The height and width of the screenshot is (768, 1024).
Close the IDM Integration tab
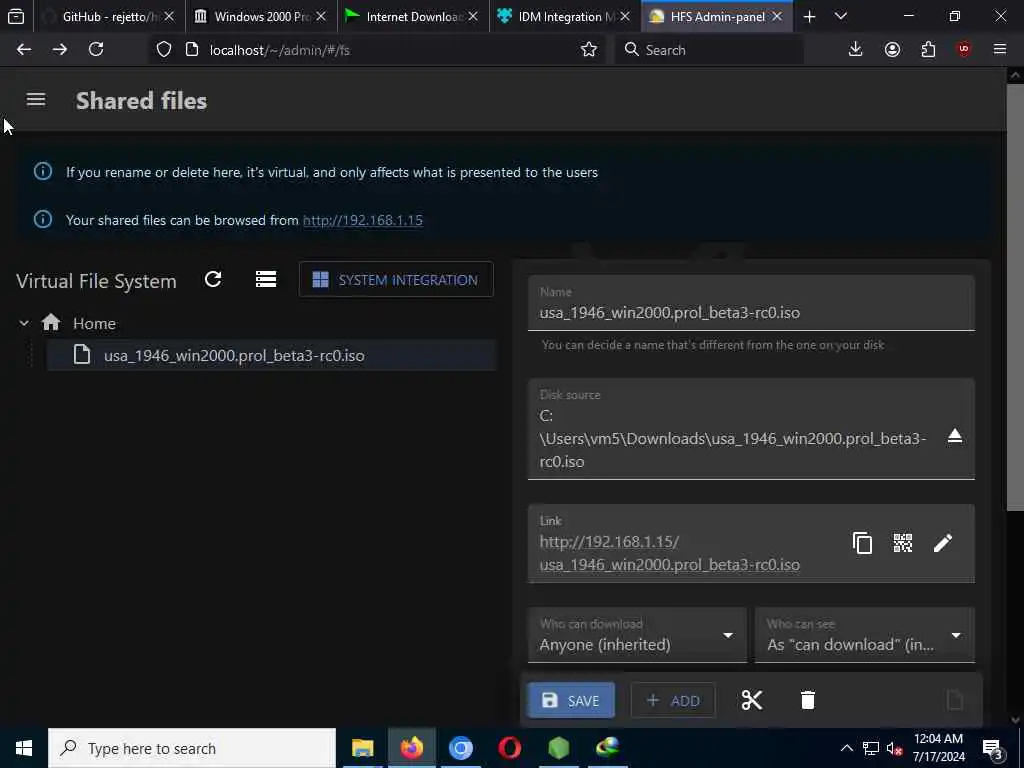(625, 17)
